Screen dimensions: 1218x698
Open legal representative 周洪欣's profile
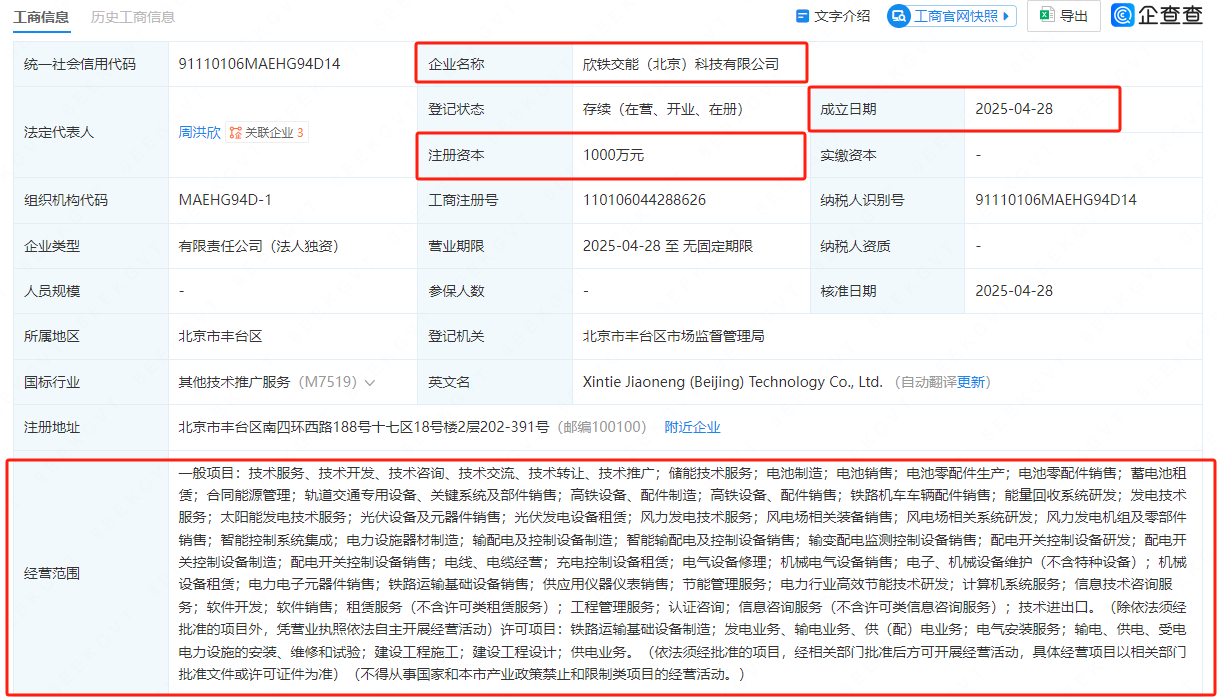coord(199,132)
